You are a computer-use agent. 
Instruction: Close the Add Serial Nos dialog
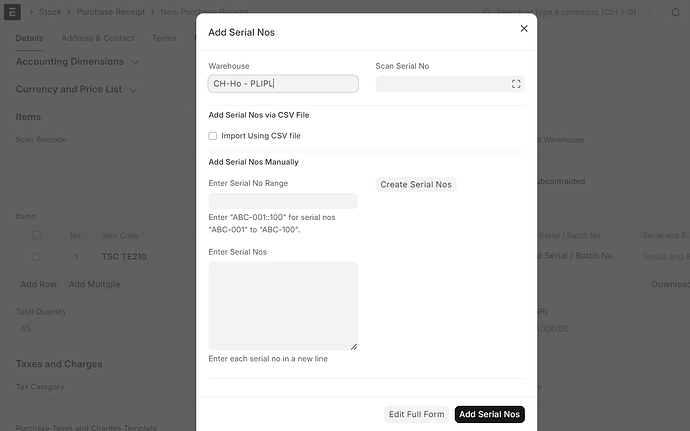[524, 29]
